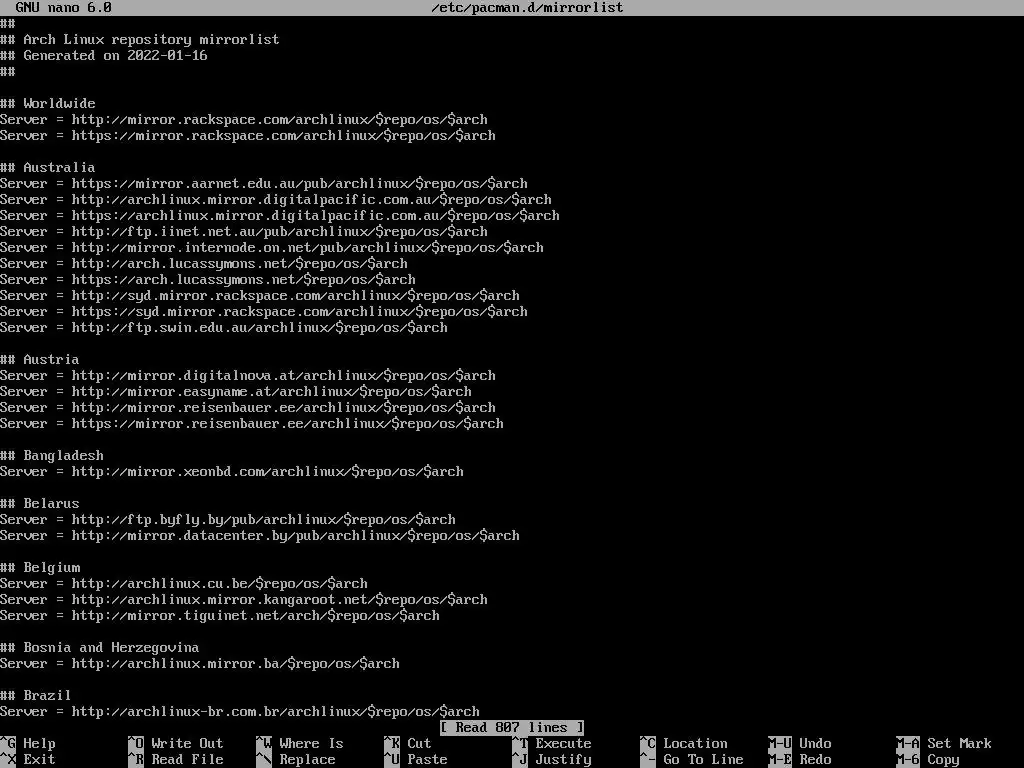Image resolution: width=1024 pixels, height=768 pixels.
Task: Click the Execute shortcut label
Action: pos(563,743)
